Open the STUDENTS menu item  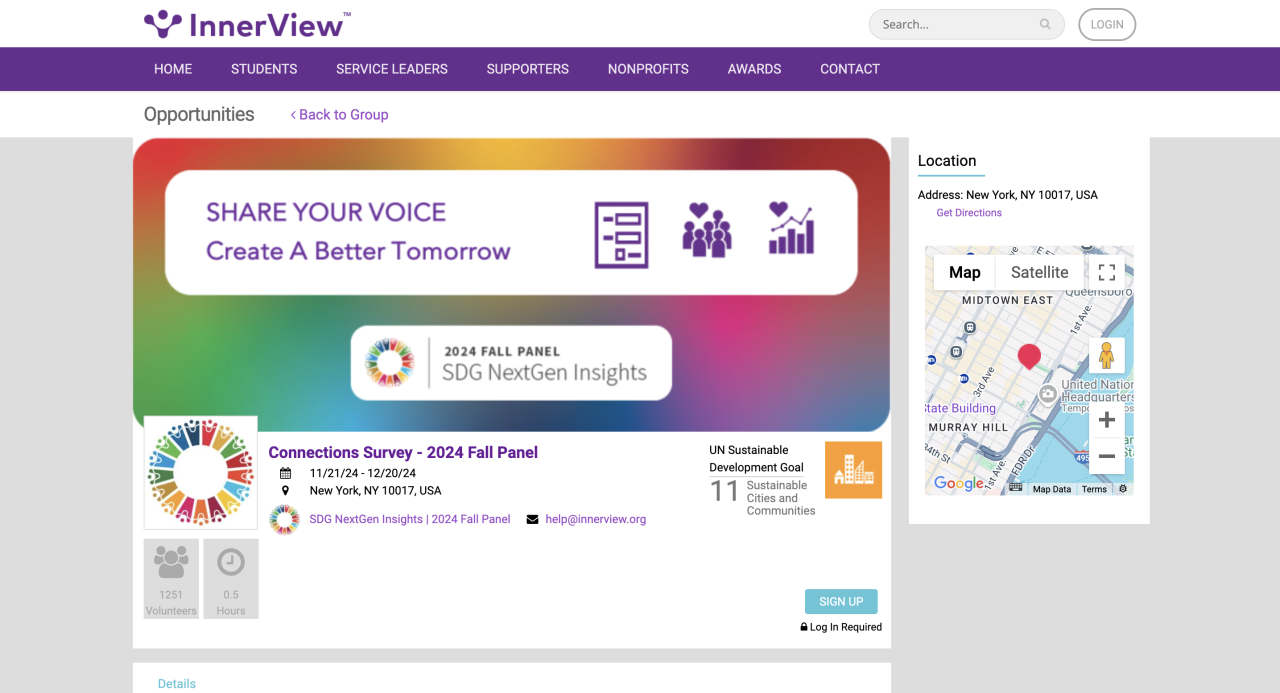[264, 69]
